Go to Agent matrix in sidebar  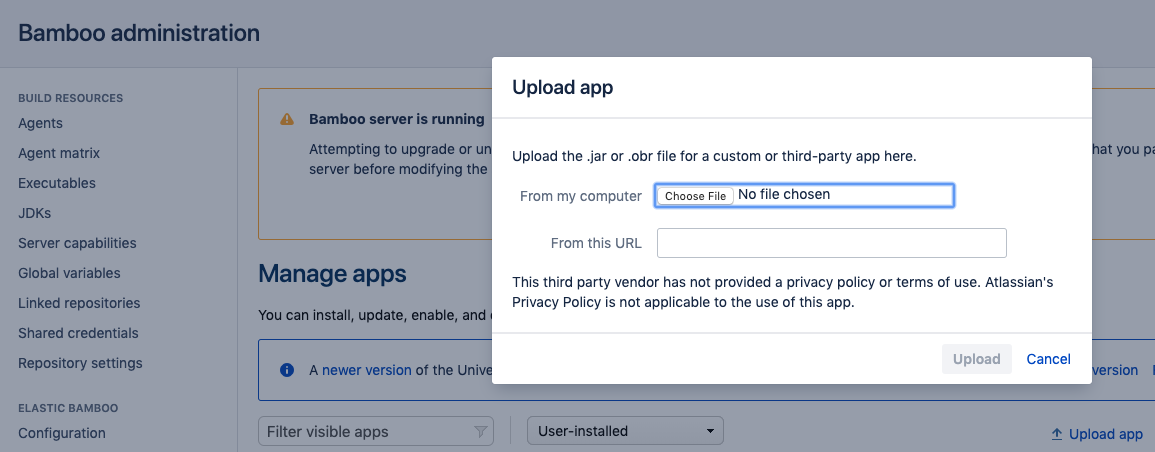pos(59,153)
